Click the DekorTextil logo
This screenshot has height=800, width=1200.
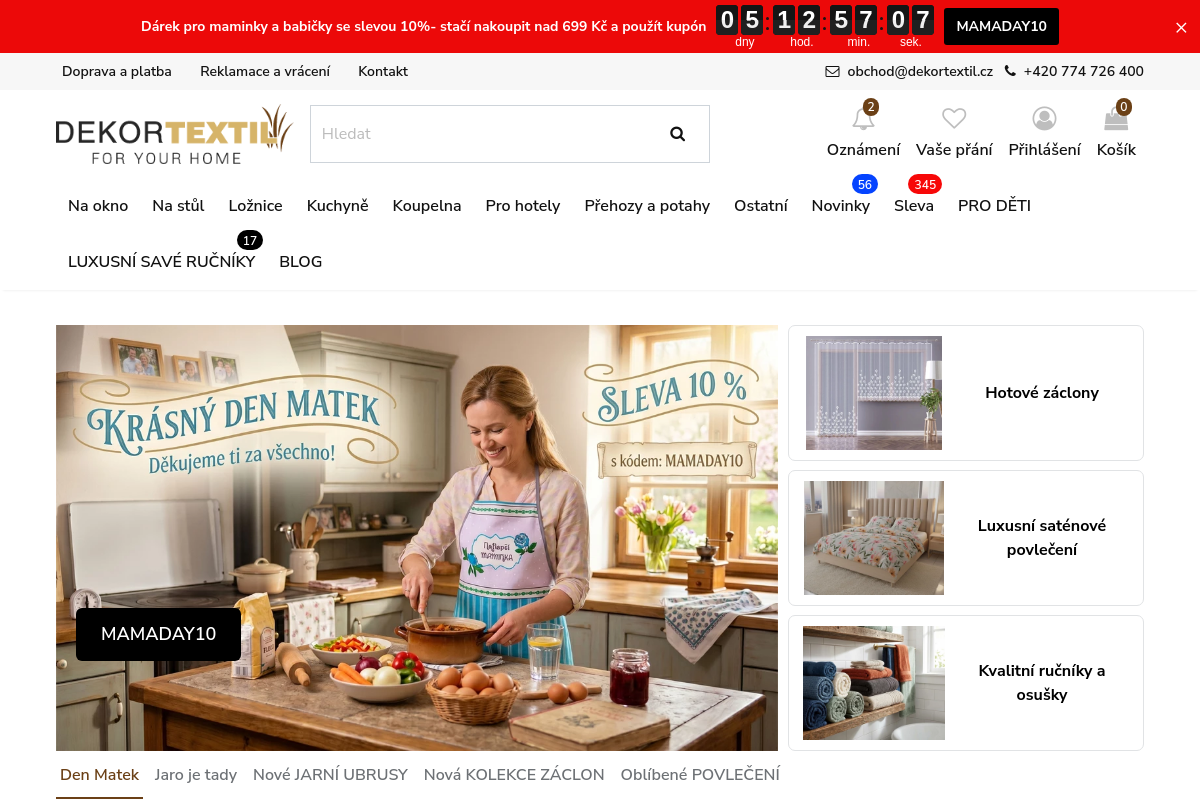[173, 135]
